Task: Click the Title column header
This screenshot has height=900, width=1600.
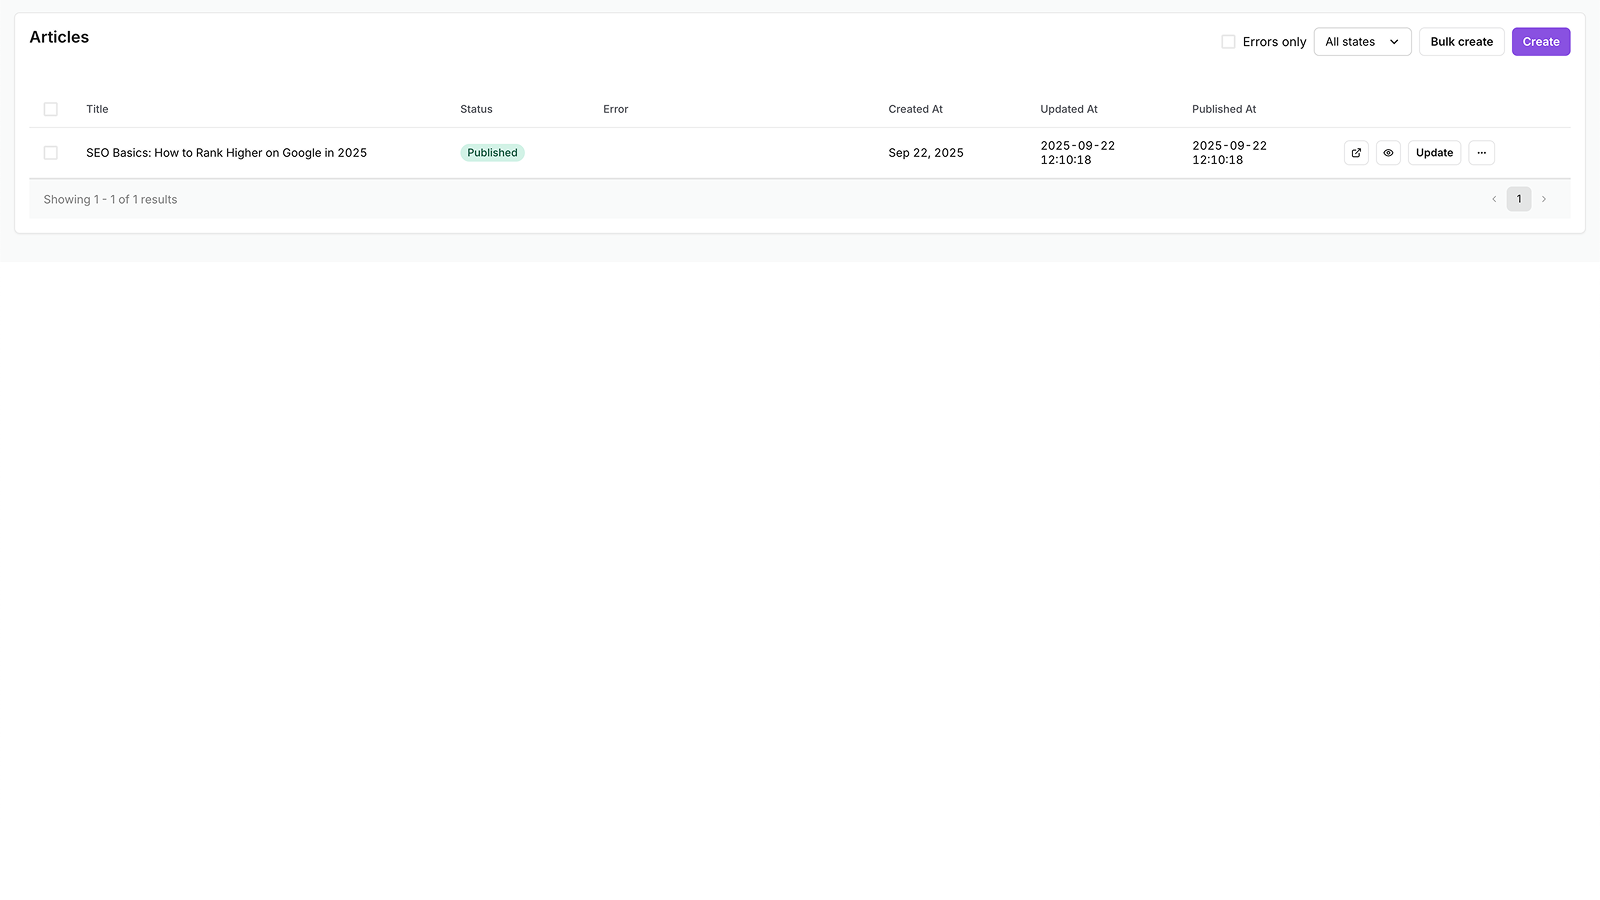Action: 96,109
